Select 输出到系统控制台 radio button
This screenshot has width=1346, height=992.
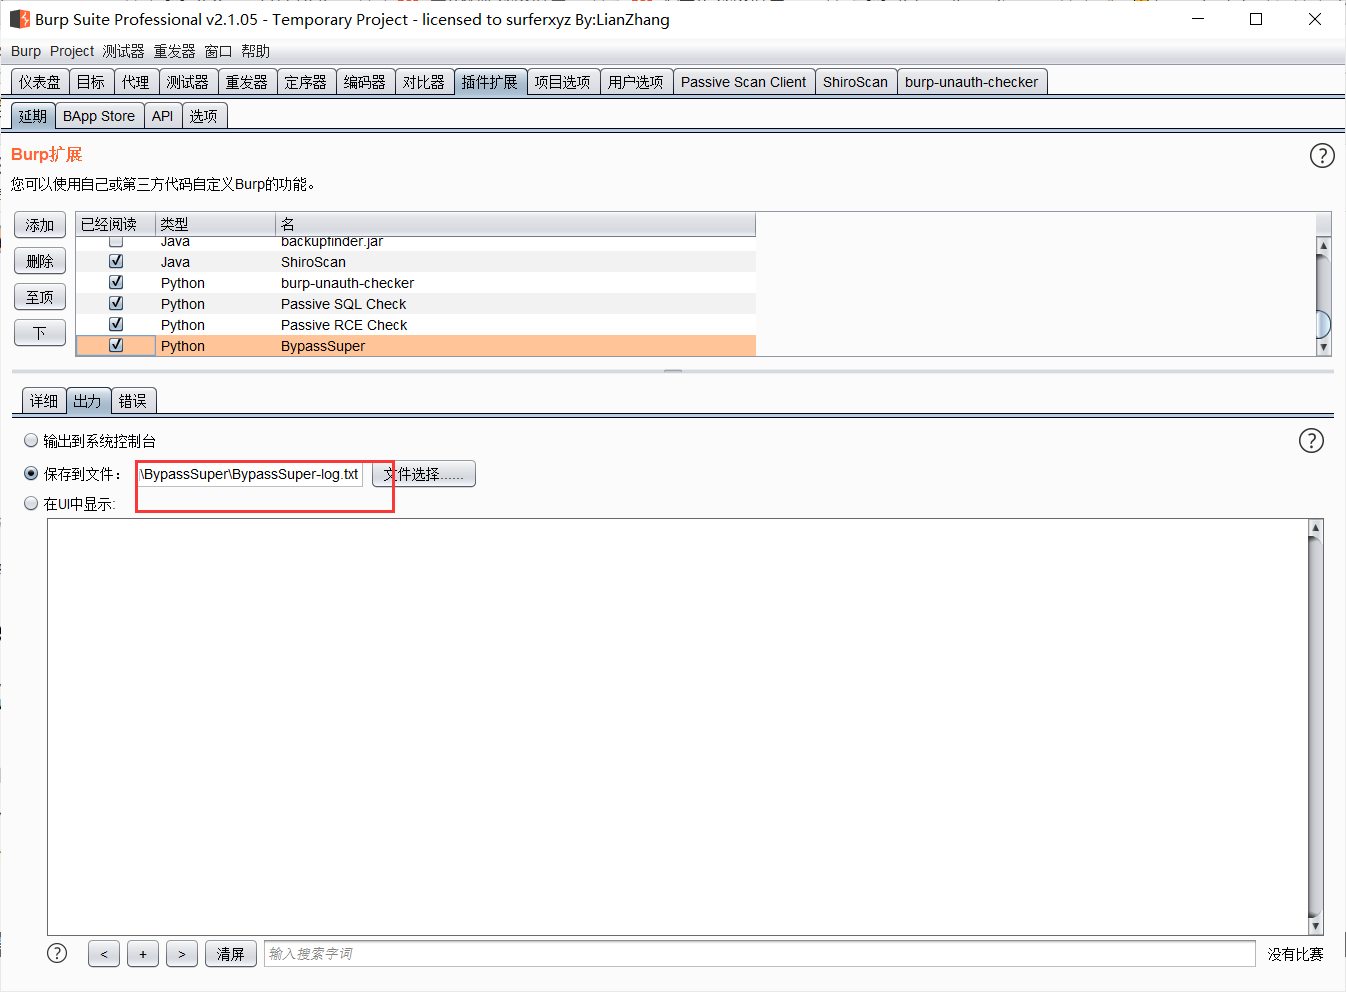tap(31, 440)
